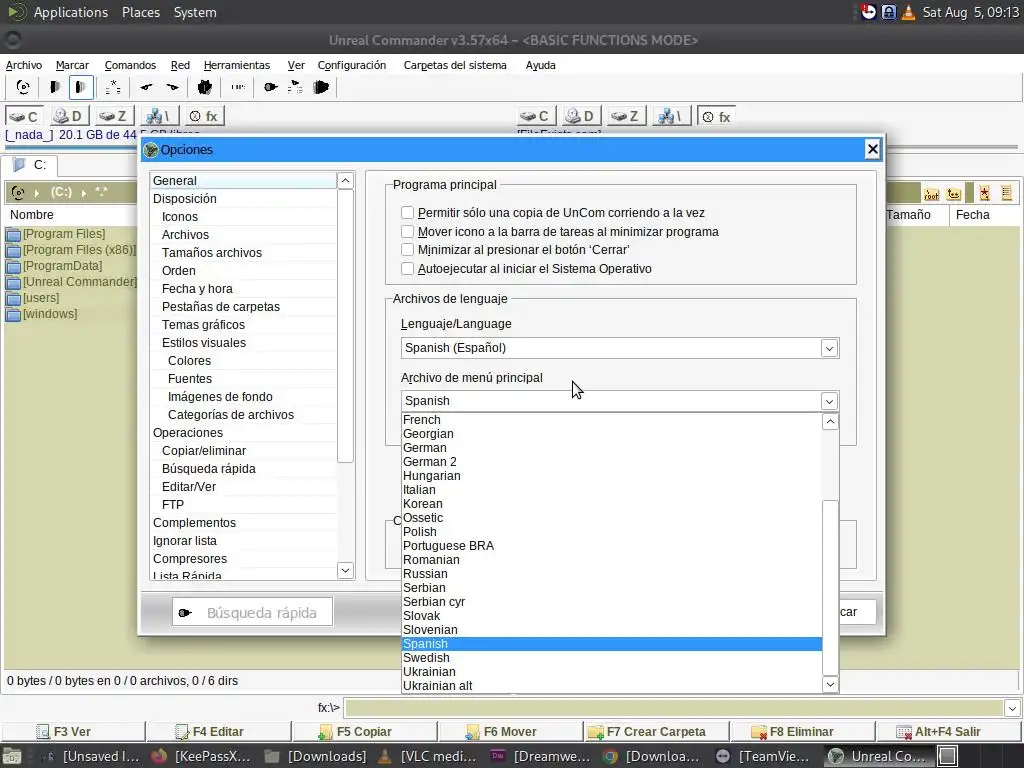Viewport: 1024px width, 768px height.
Task: Open Carpetas del sistema menu
Action: click(x=455, y=65)
